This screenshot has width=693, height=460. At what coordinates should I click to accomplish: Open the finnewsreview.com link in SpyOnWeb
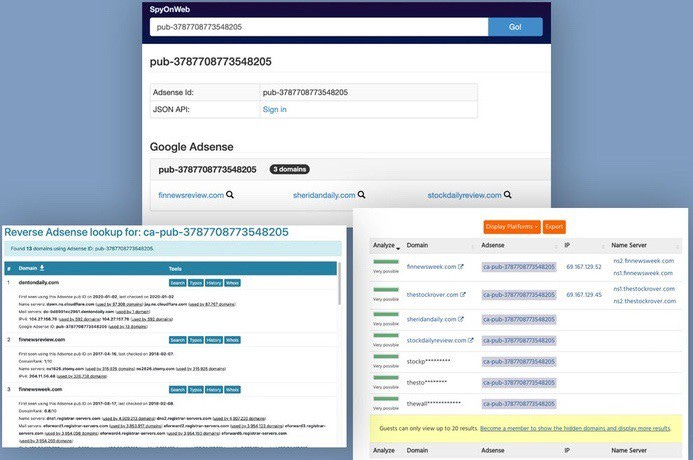tap(191, 195)
